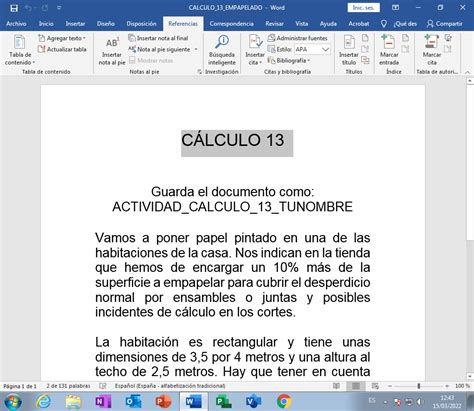Click Administrar fuentes
The height and width of the screenshot is (411, 474).
298,38
